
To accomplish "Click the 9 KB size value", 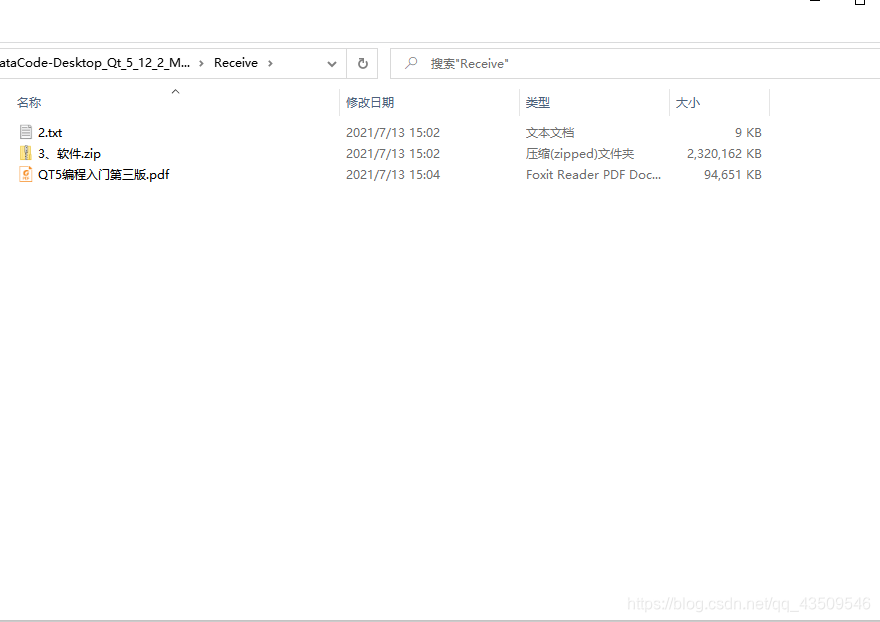I will click(748, 132).
